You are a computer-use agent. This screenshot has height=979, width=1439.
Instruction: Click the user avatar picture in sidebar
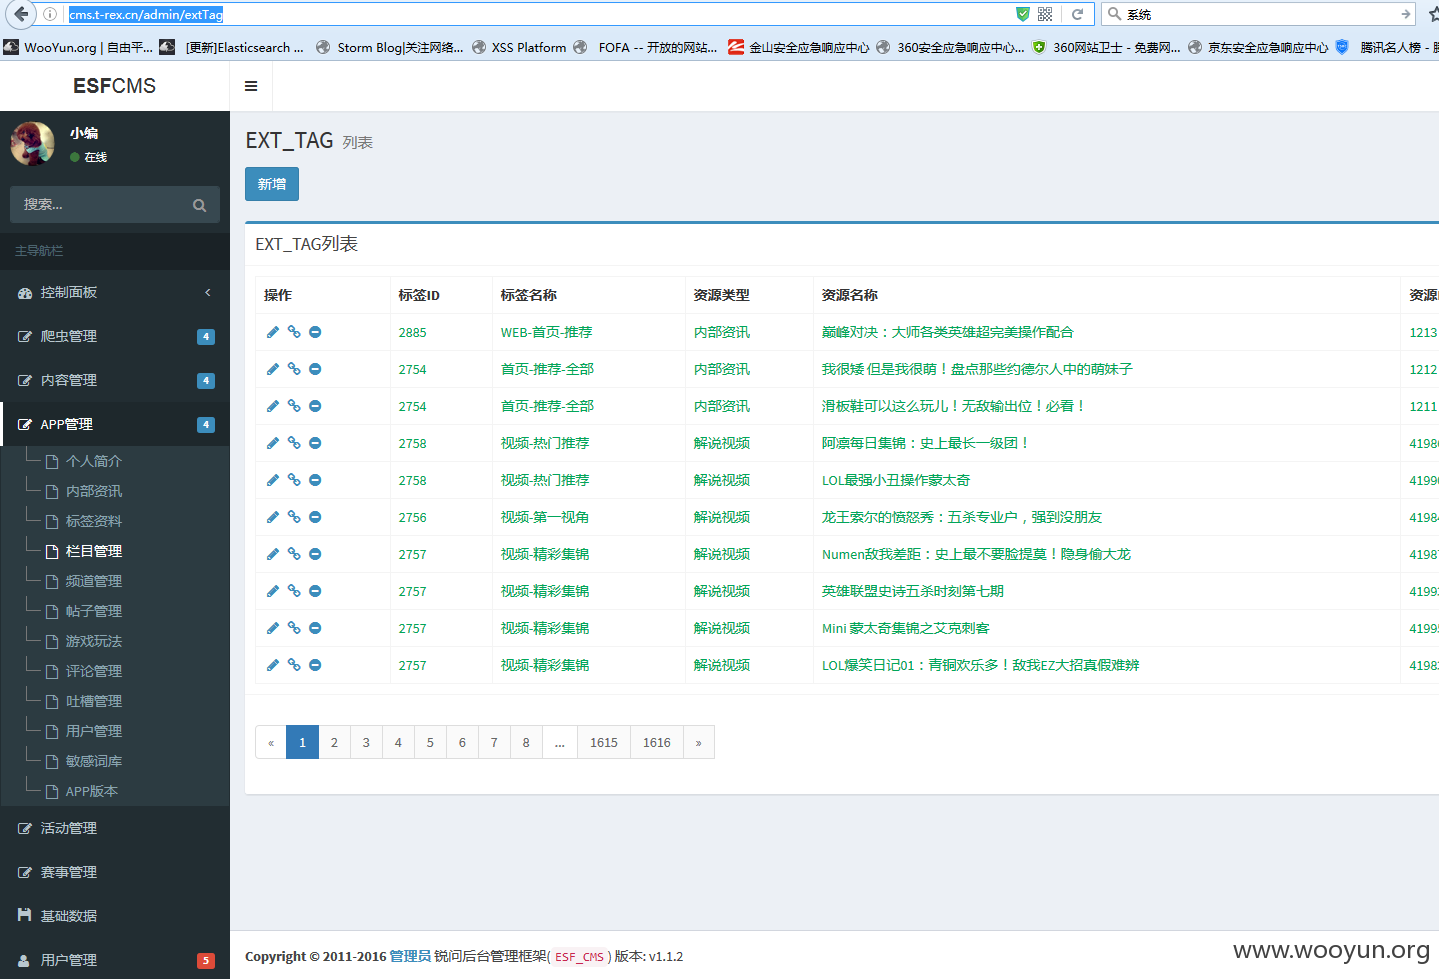[33, 144]
